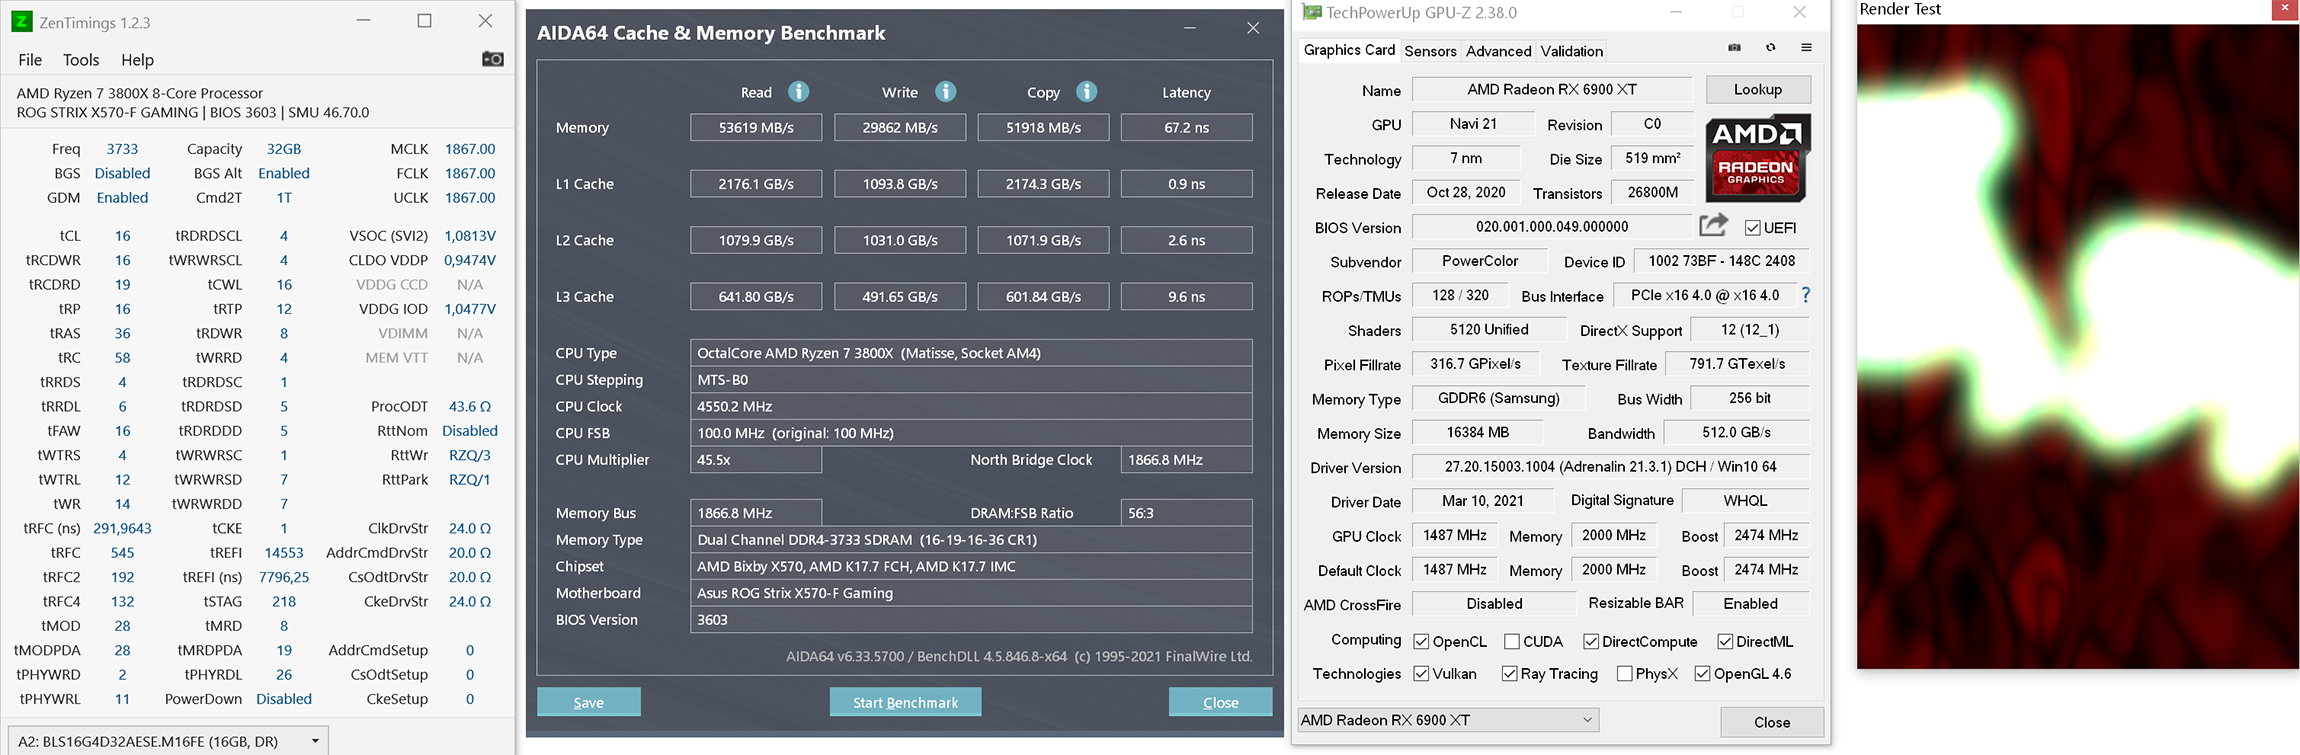Click Save in AIDA64 benchmark
Image resolution: width=2300 pixels, height=755 pixels.
pos(589,702)
